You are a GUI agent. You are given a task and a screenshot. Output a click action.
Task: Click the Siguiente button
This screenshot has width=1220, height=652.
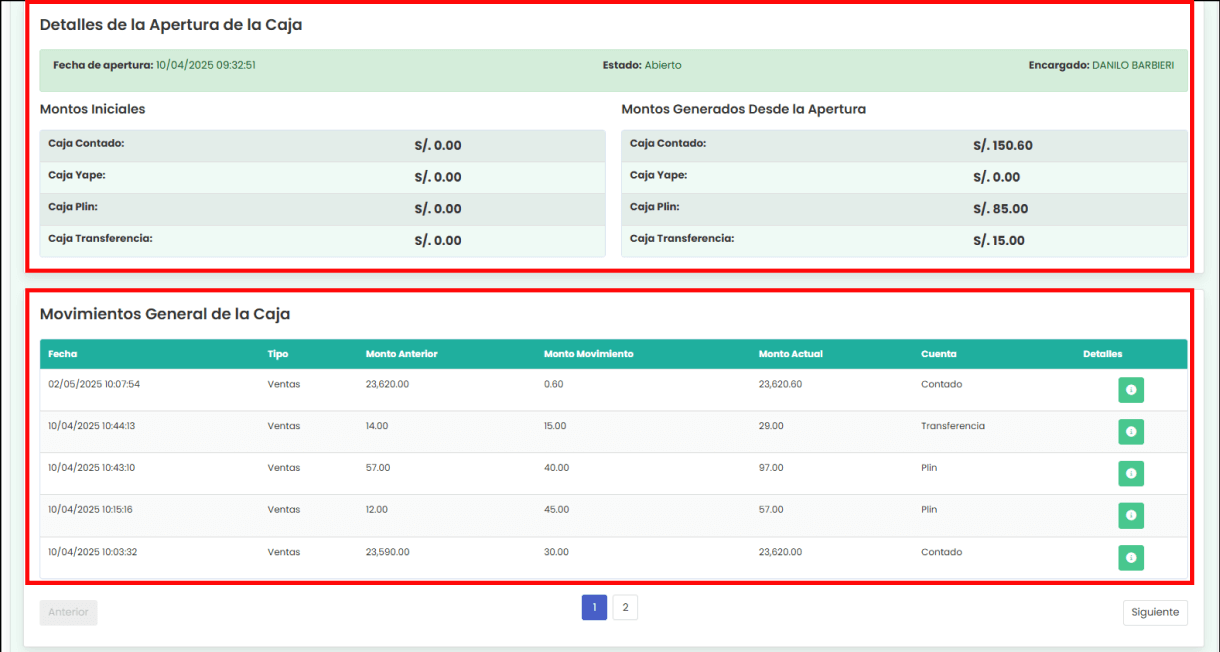click(1155, 612)
